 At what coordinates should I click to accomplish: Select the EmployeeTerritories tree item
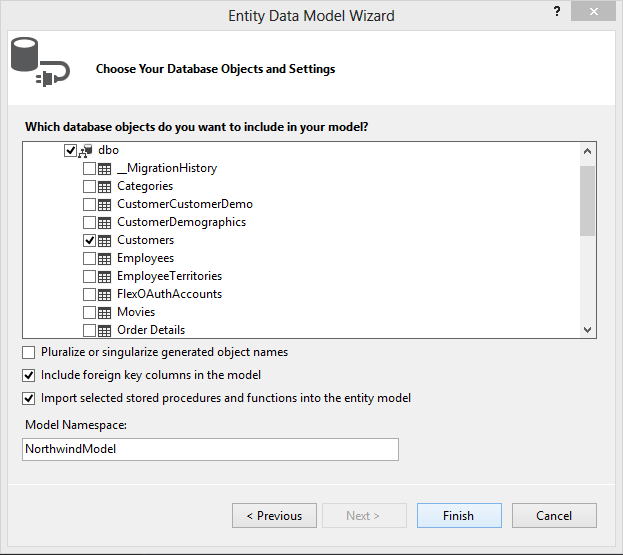[x=169, y=276]
